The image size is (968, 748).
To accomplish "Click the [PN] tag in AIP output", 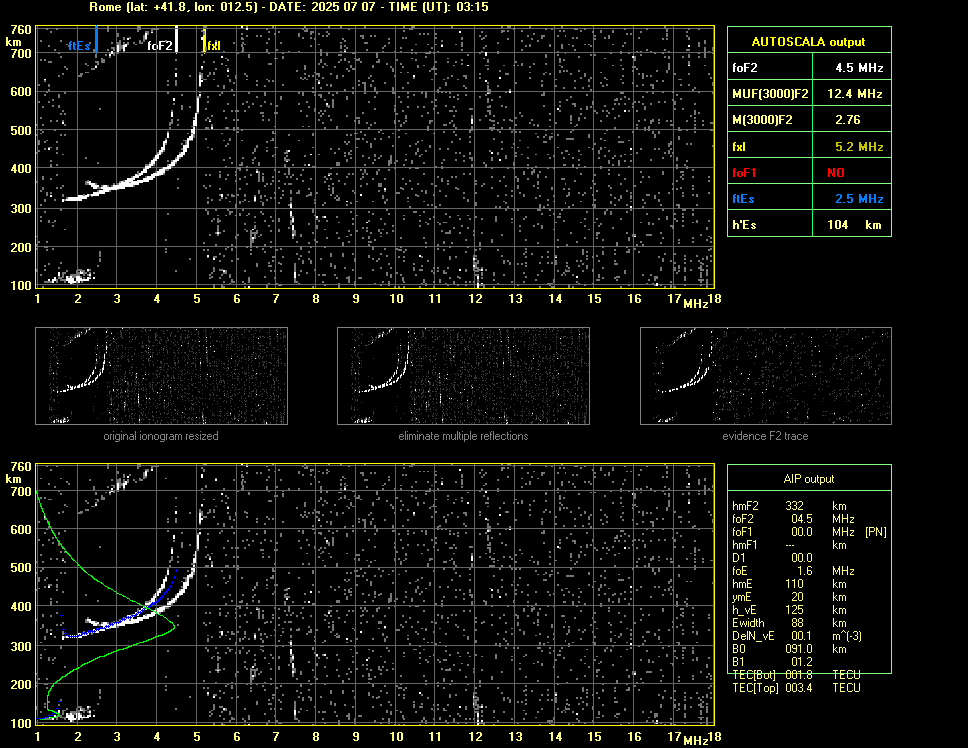I will pyautogui.click(x=875, y=531).
